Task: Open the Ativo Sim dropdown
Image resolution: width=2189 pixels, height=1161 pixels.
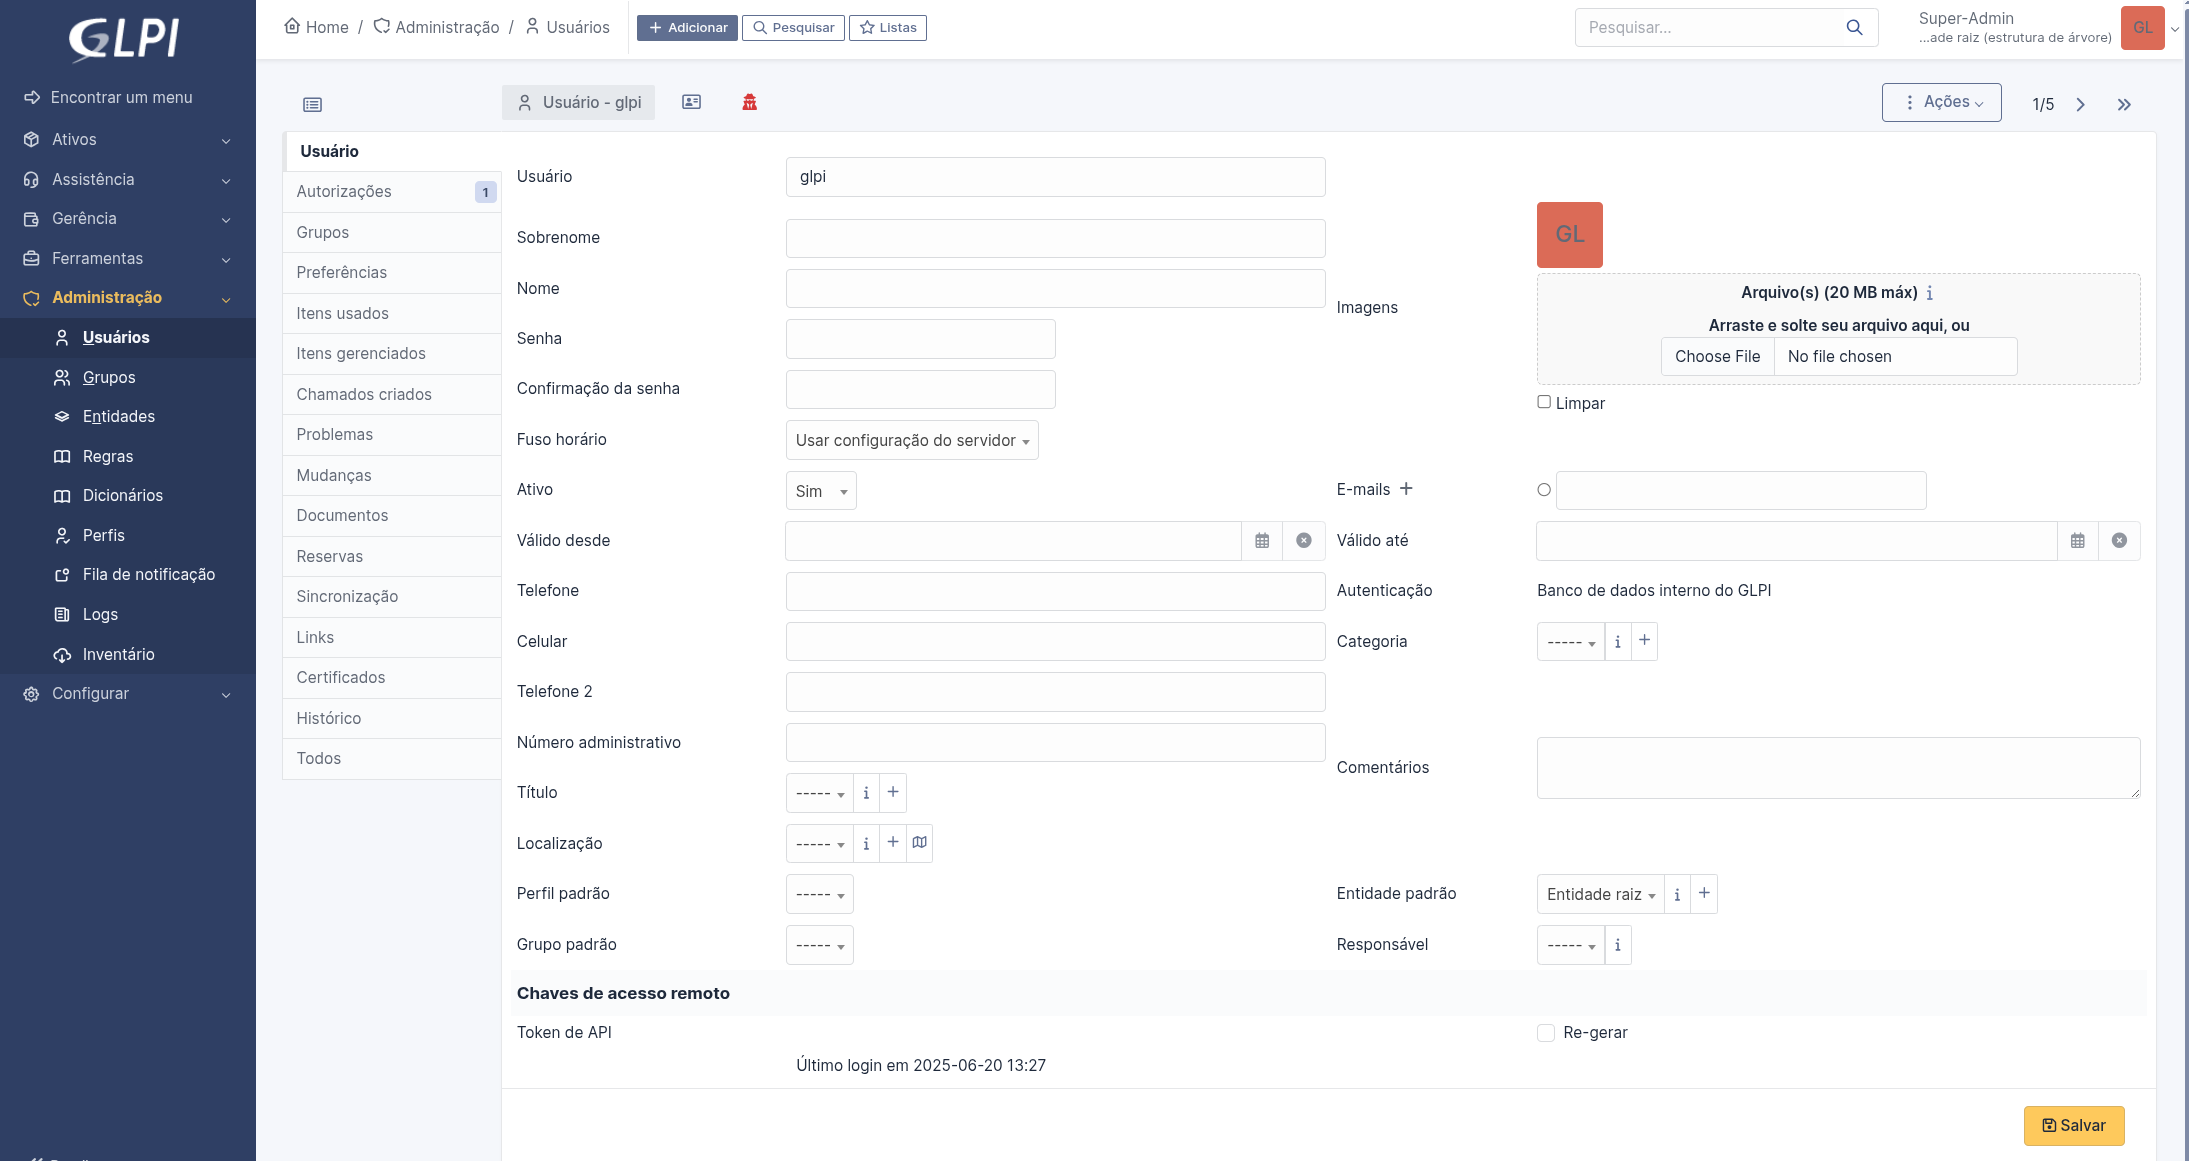Action: [x=820, y=491]
